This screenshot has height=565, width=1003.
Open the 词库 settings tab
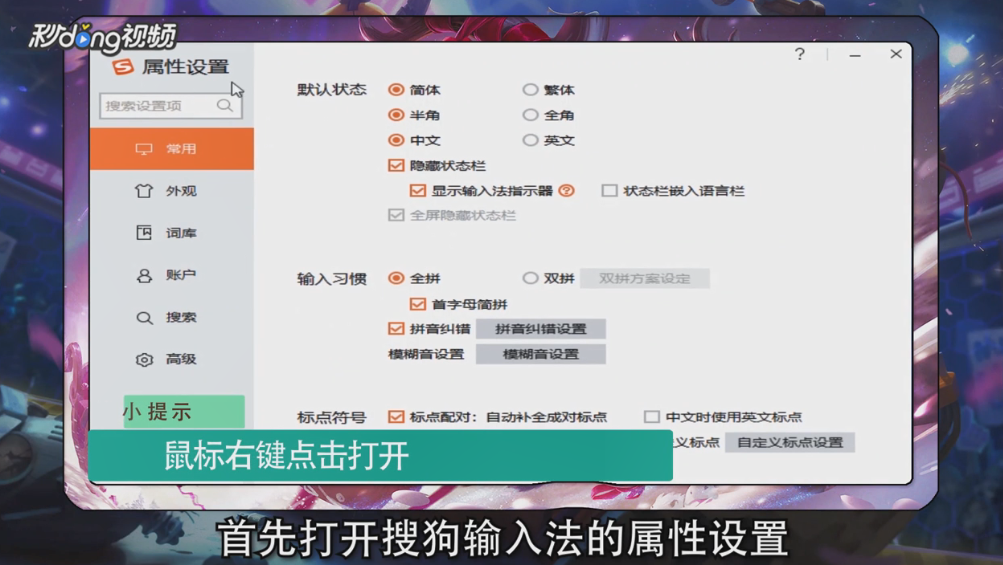point(172,233)
